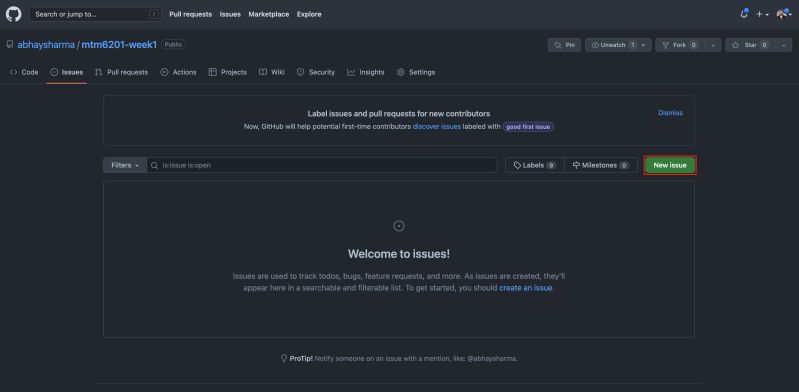The height and width of the screenshot is (392, 799).
Task: Click the Label issues banner headline text
Action: [x=399, y=114]
